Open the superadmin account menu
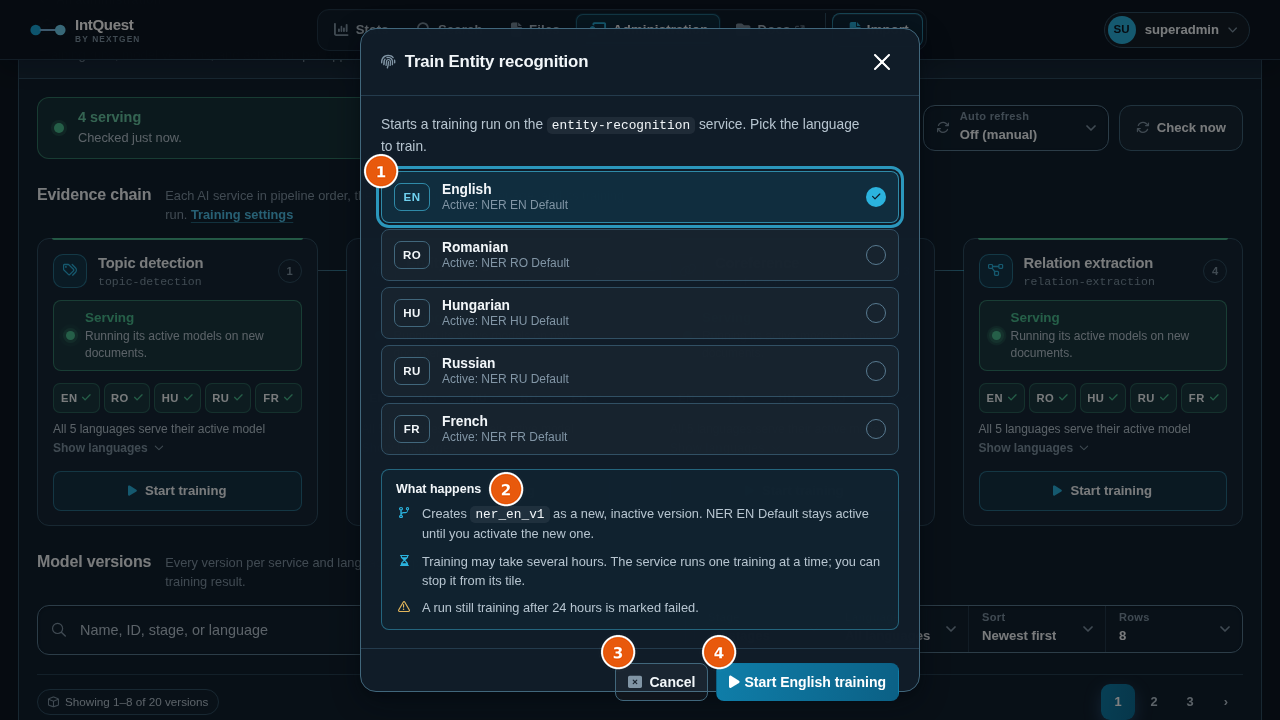 [1177, 30]
